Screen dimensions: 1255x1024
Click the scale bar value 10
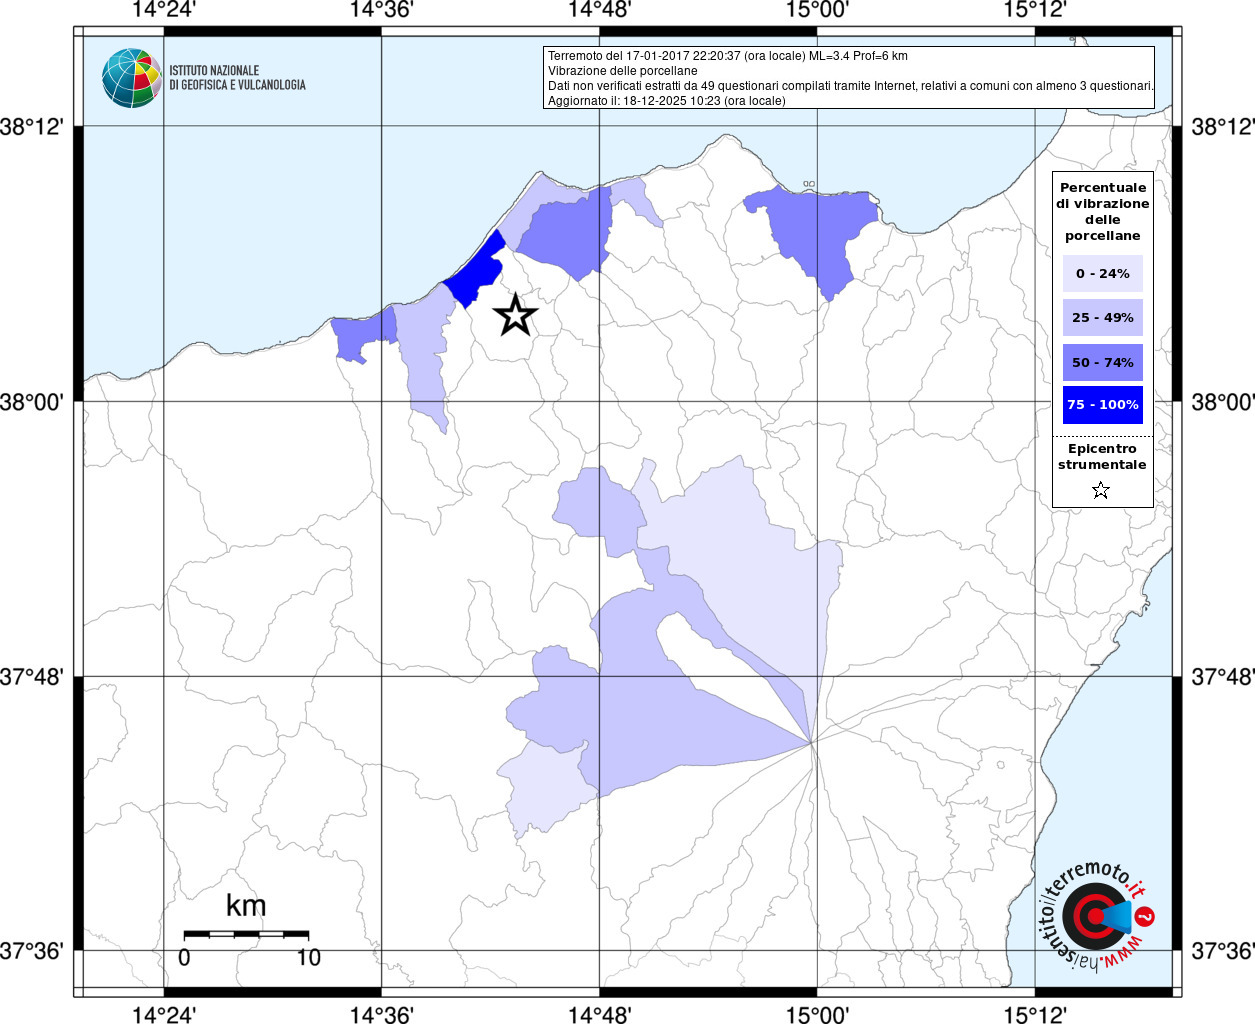pos(308,957)
